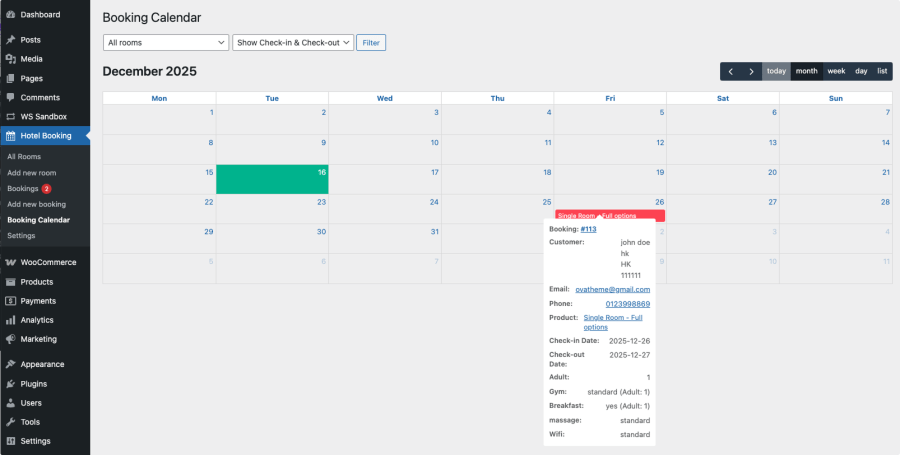This screenshot has height=455, width=900.
Task: Click the Plugins plug icon
Action: coord(10,384)
